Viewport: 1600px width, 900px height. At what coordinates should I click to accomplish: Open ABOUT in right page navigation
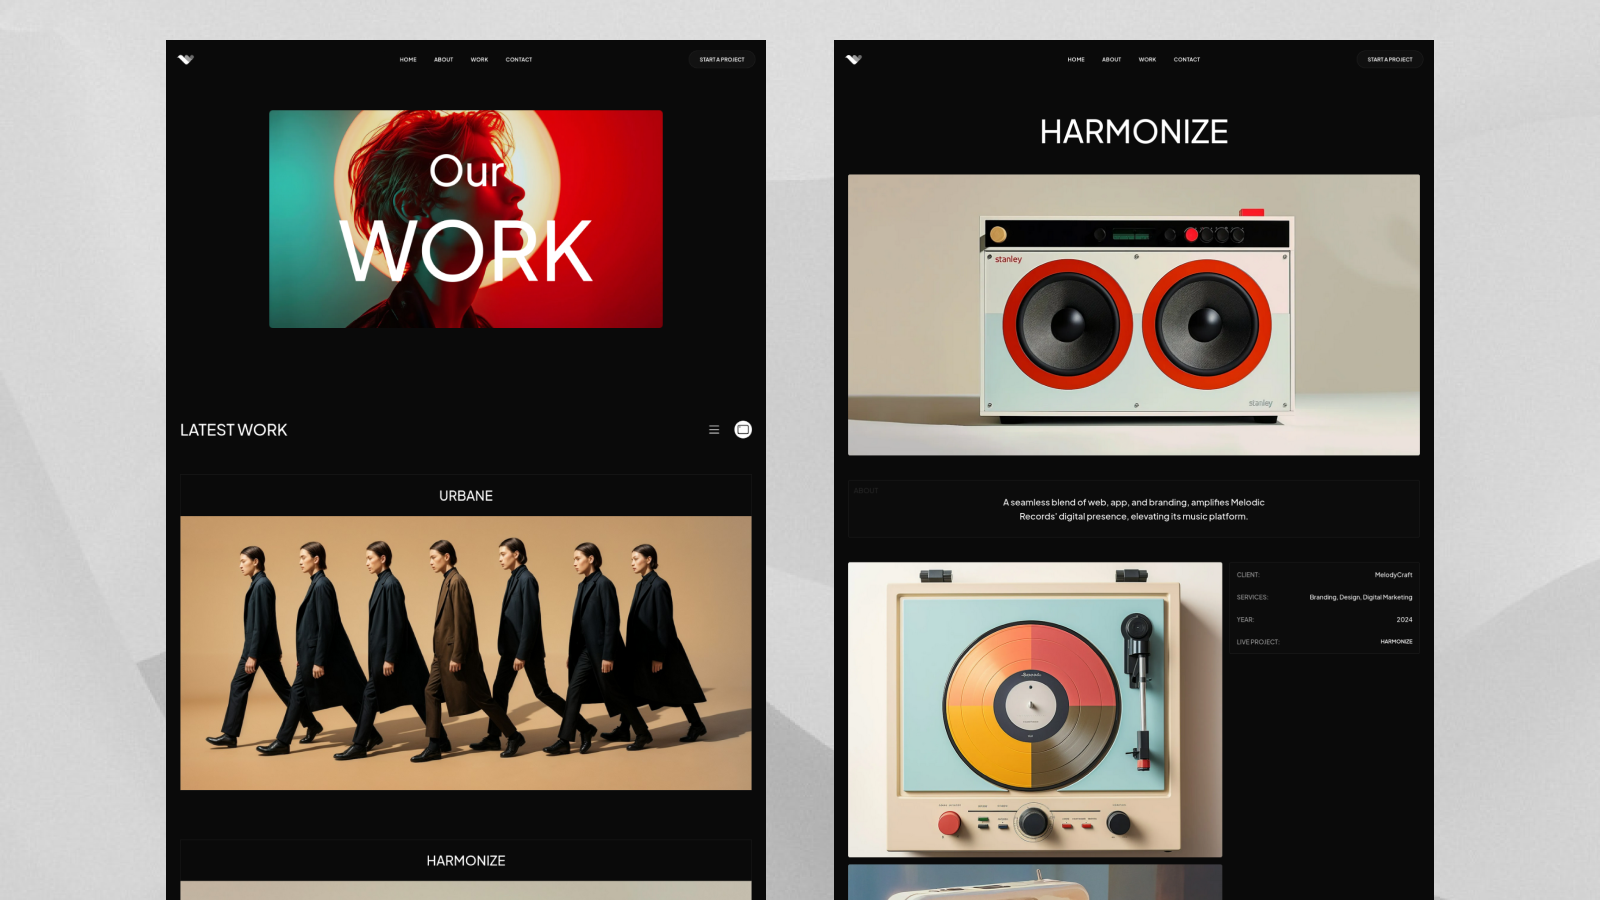click(1112, 60)
